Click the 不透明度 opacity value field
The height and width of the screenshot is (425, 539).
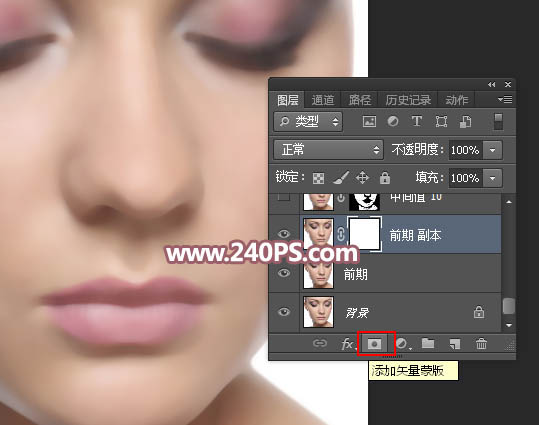point(465,150)
